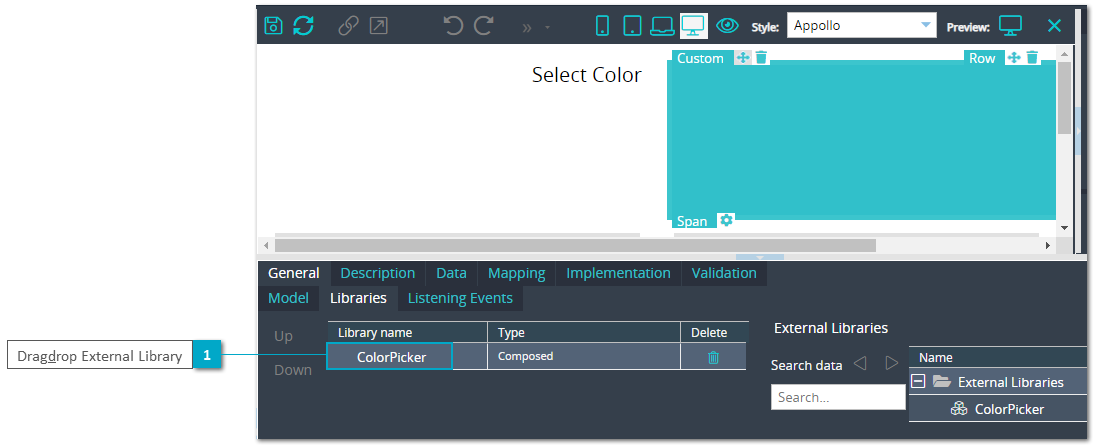Click the move icon next to Row
This screenshot has height=448, width=1096.
tap(1014, 57)
